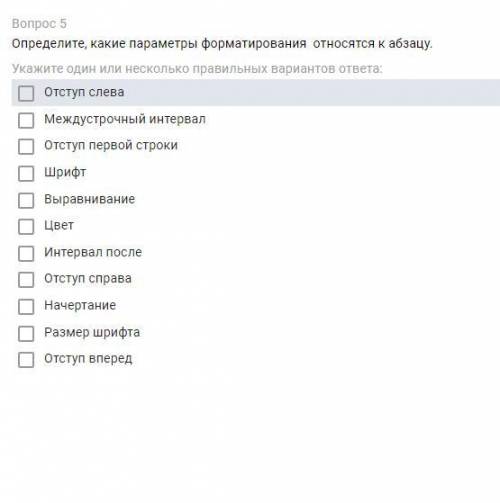Check the Междустрочный интервал checkbox
500x503 pixels.
(x=26, y=120)
